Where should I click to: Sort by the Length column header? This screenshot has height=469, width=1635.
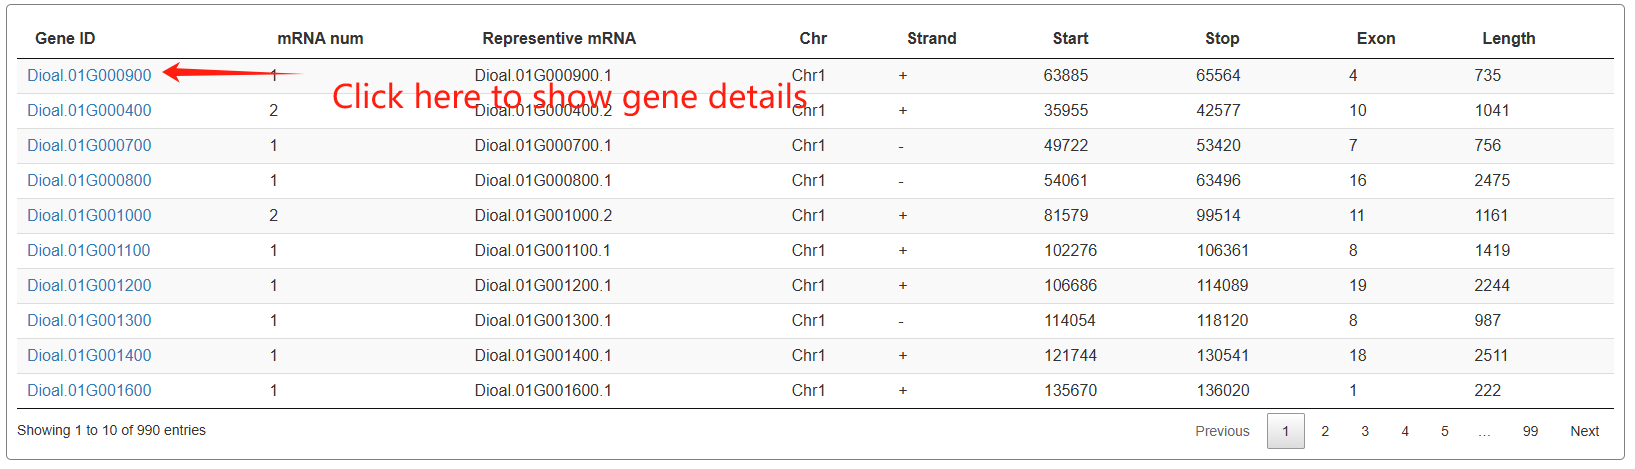coord(1508,39)
